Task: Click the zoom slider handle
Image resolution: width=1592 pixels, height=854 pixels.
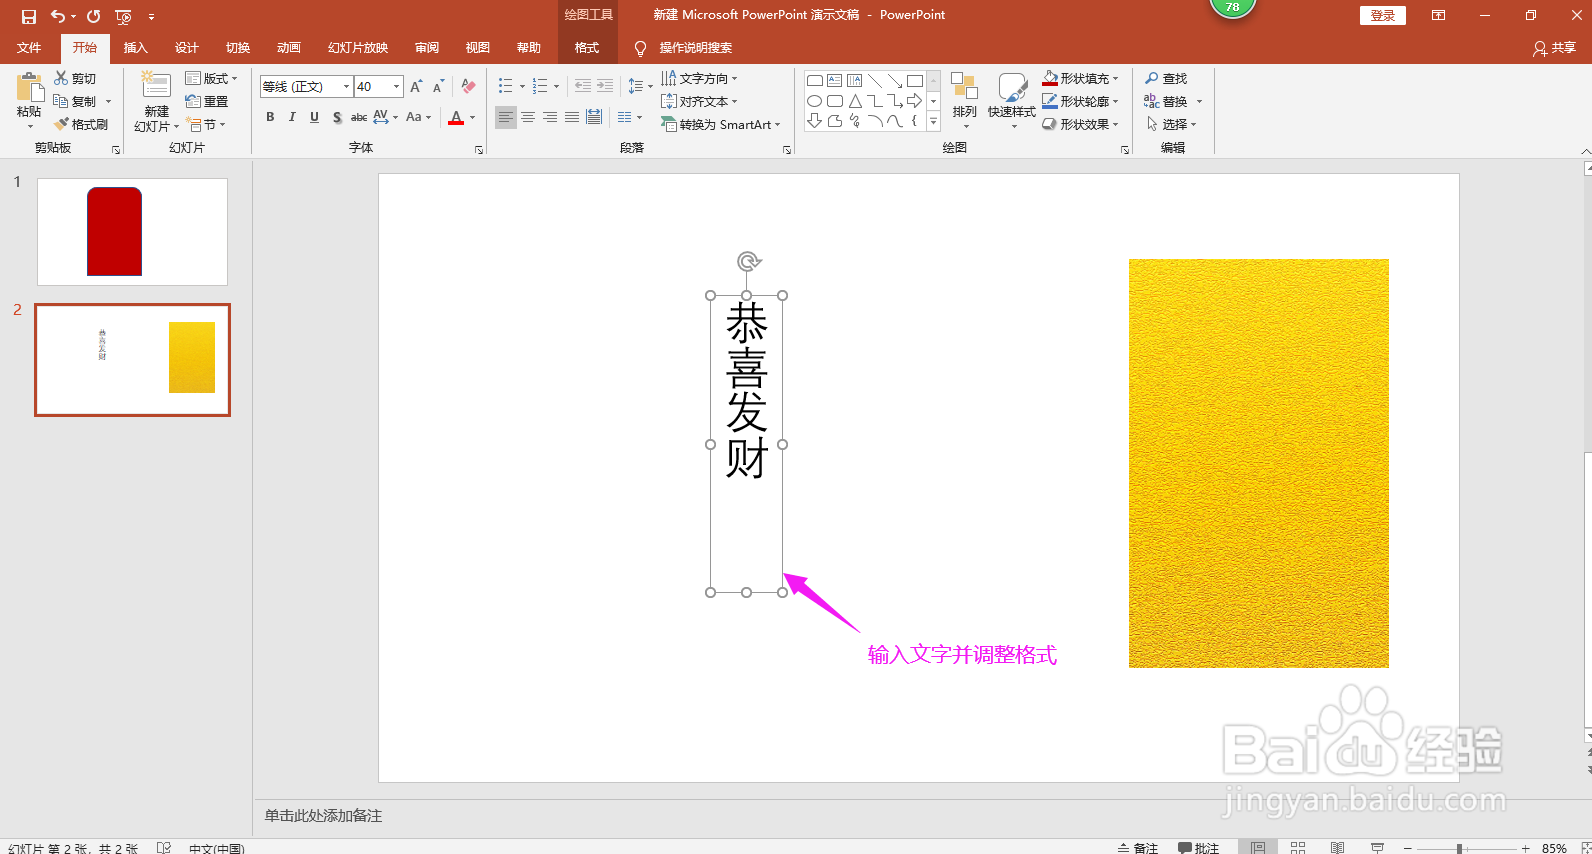Action: pyautogui.click(x=1459, y=848)
